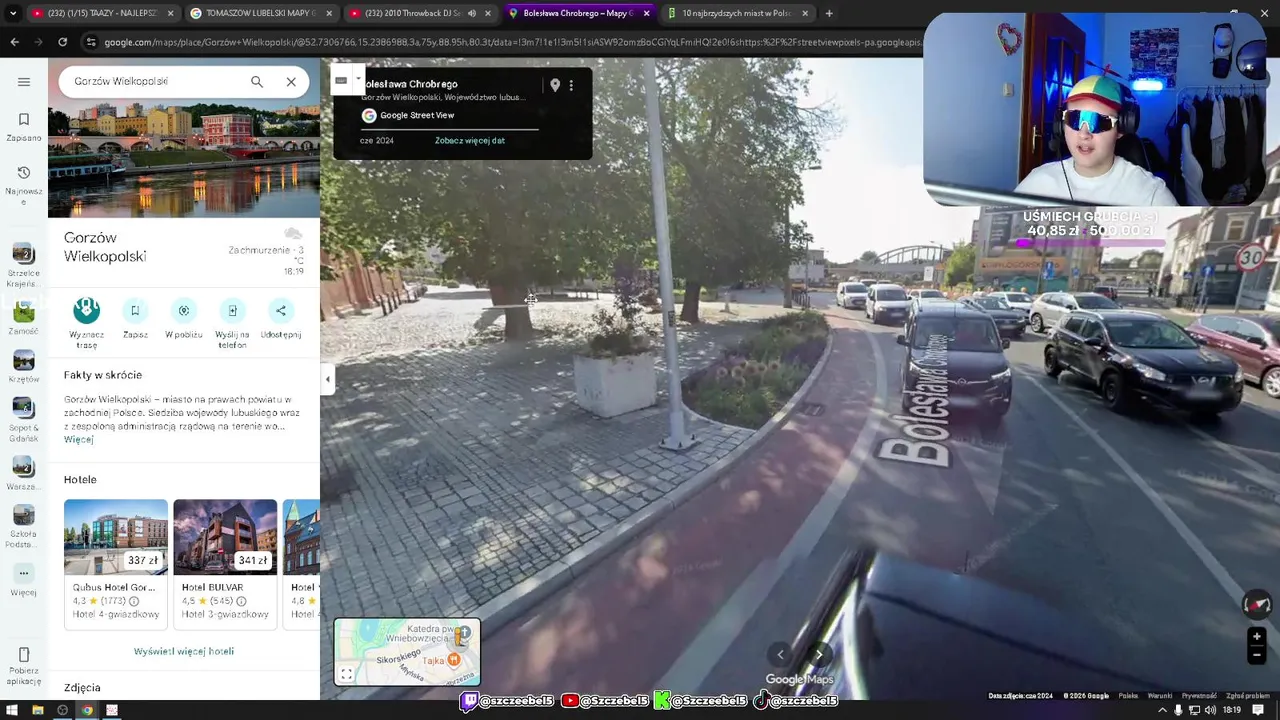Open Street View three-dot options menu
Viewport: 1280px width, 720px height.
point(571,85)
